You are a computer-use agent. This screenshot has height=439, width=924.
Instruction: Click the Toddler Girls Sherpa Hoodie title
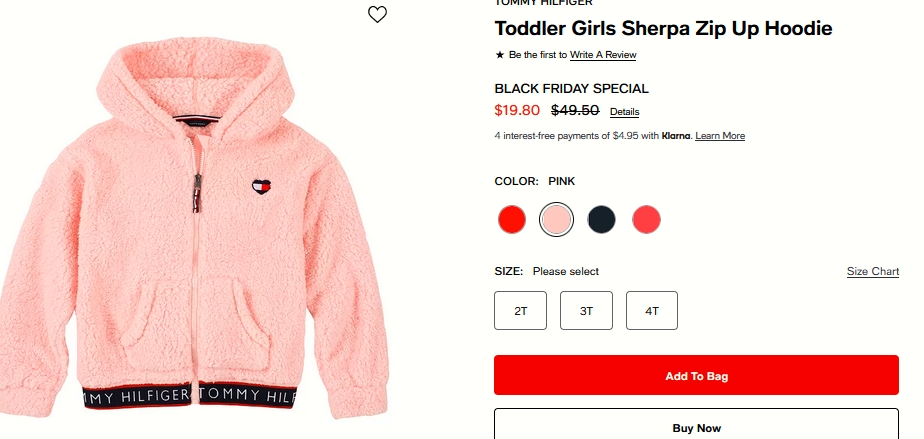click(663, 28)
